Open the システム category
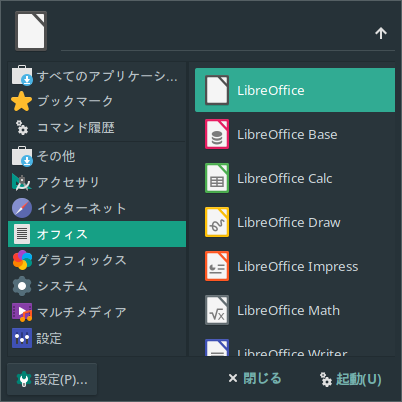Screen dimensions: 402x402 tap(97, 286)
